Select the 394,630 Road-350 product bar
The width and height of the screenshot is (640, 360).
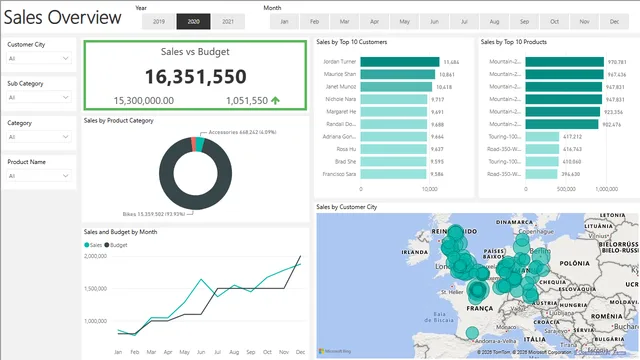coord(541,174)
